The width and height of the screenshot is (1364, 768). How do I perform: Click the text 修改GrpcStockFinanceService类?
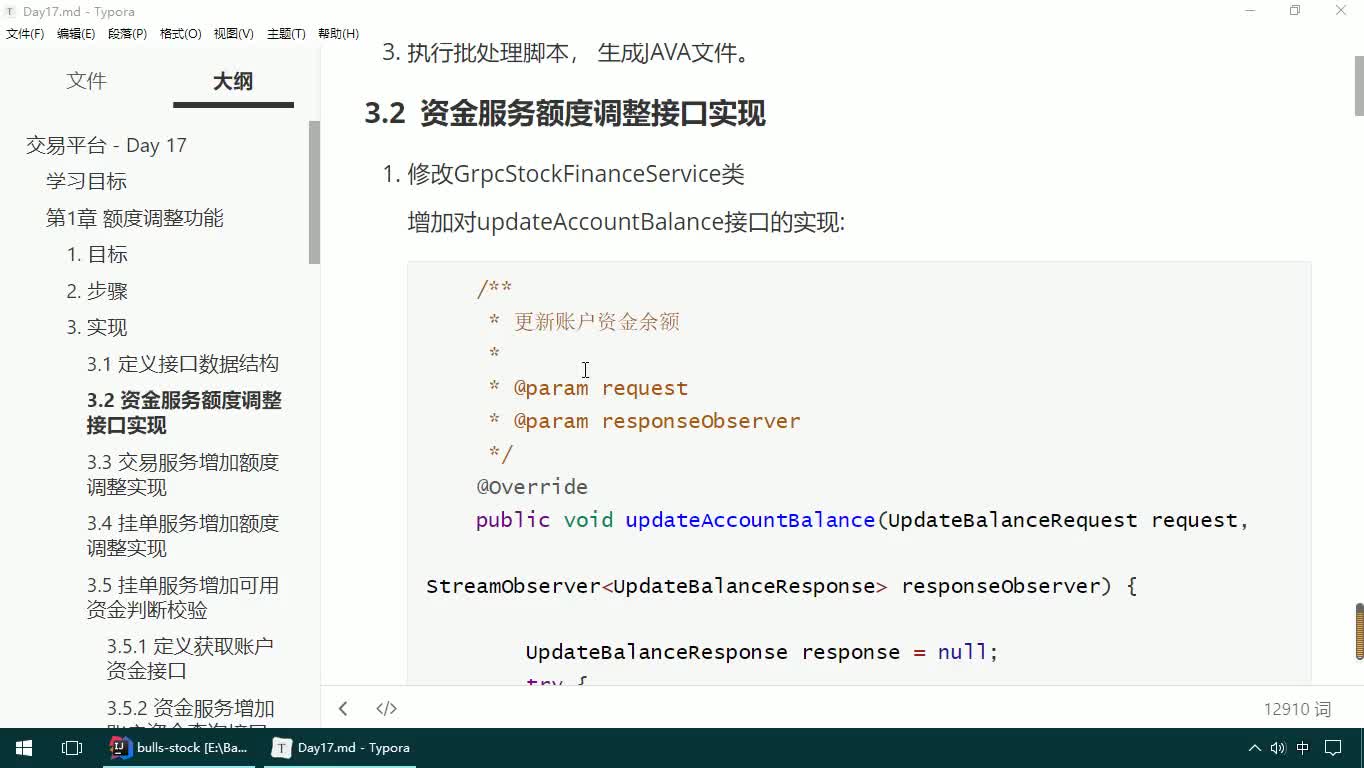coord(576,174)
